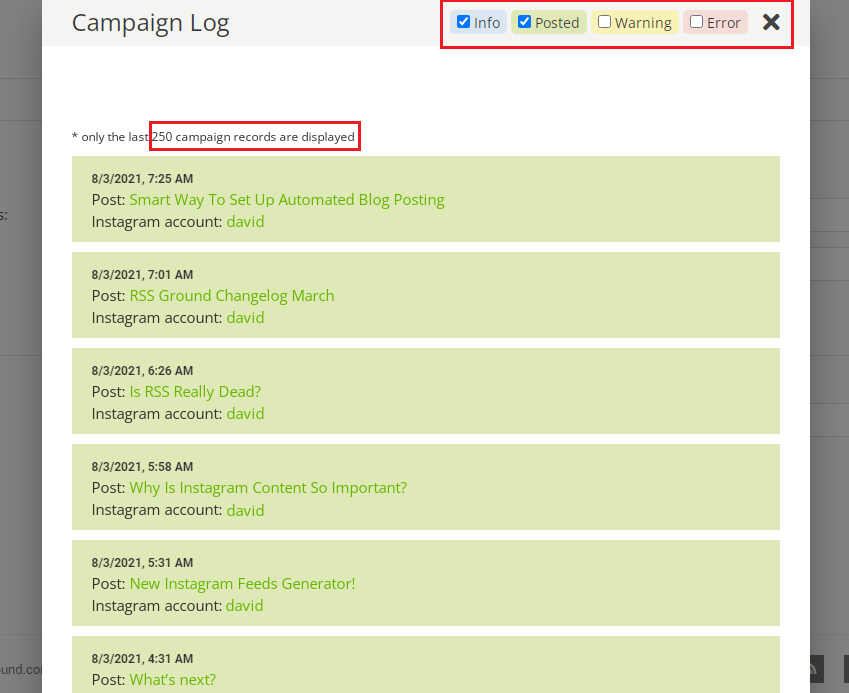Open the 'RSS Ground Changelog March' post link
The height and width of the screenshot is (693, 849).
[231, 296]
